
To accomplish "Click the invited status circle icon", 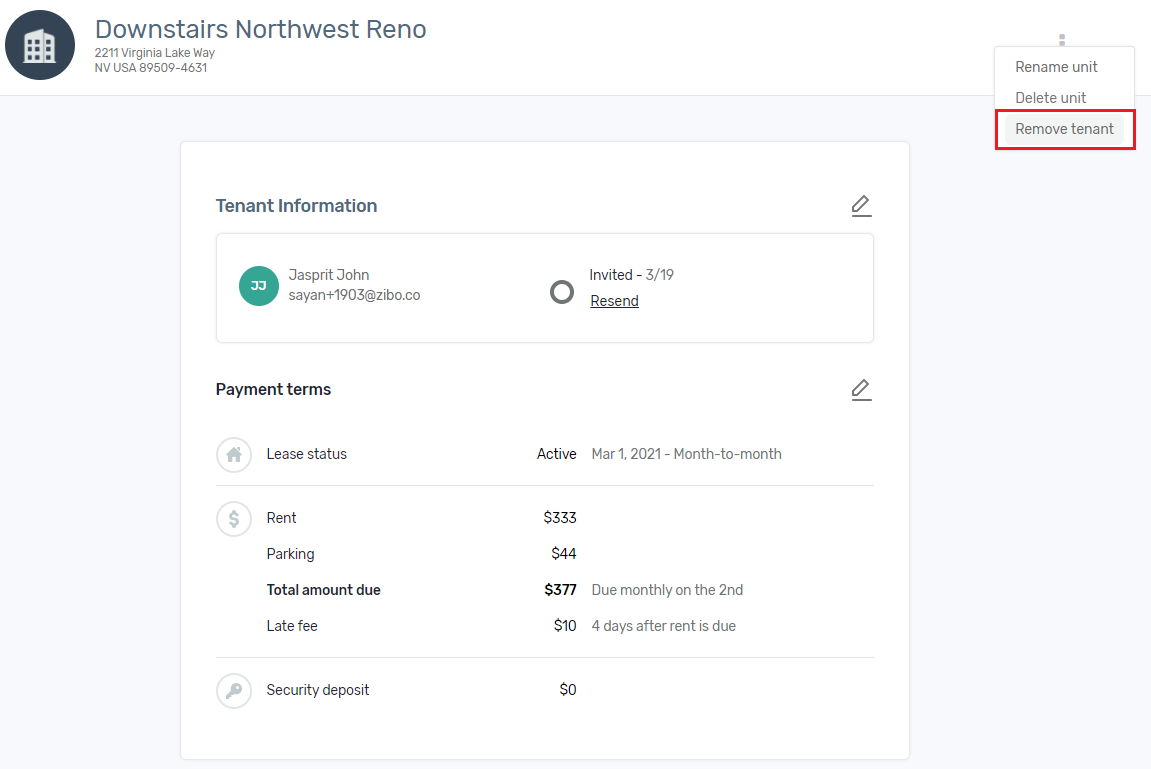I will pos(562,292).
